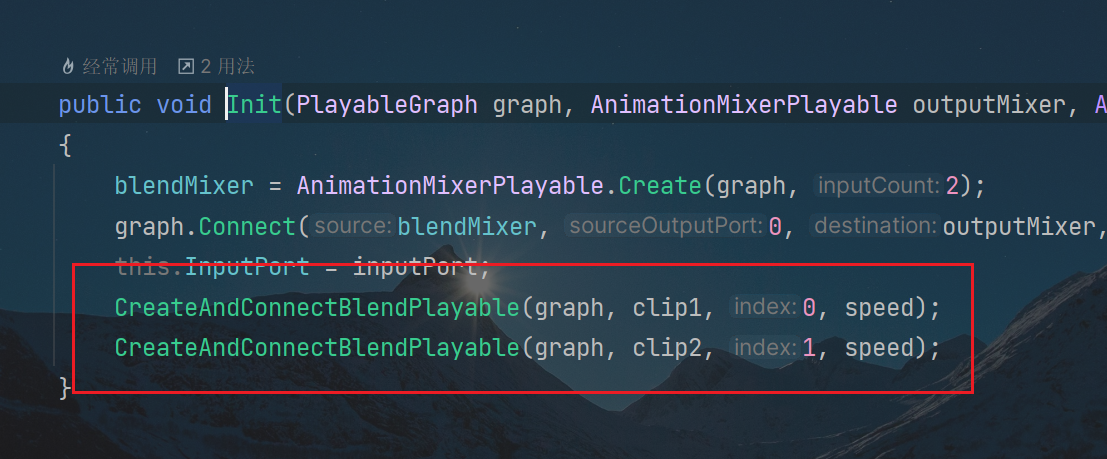
Task: Click the second CreateAndConnectBlendPlayable call
Action: point(317,347)
